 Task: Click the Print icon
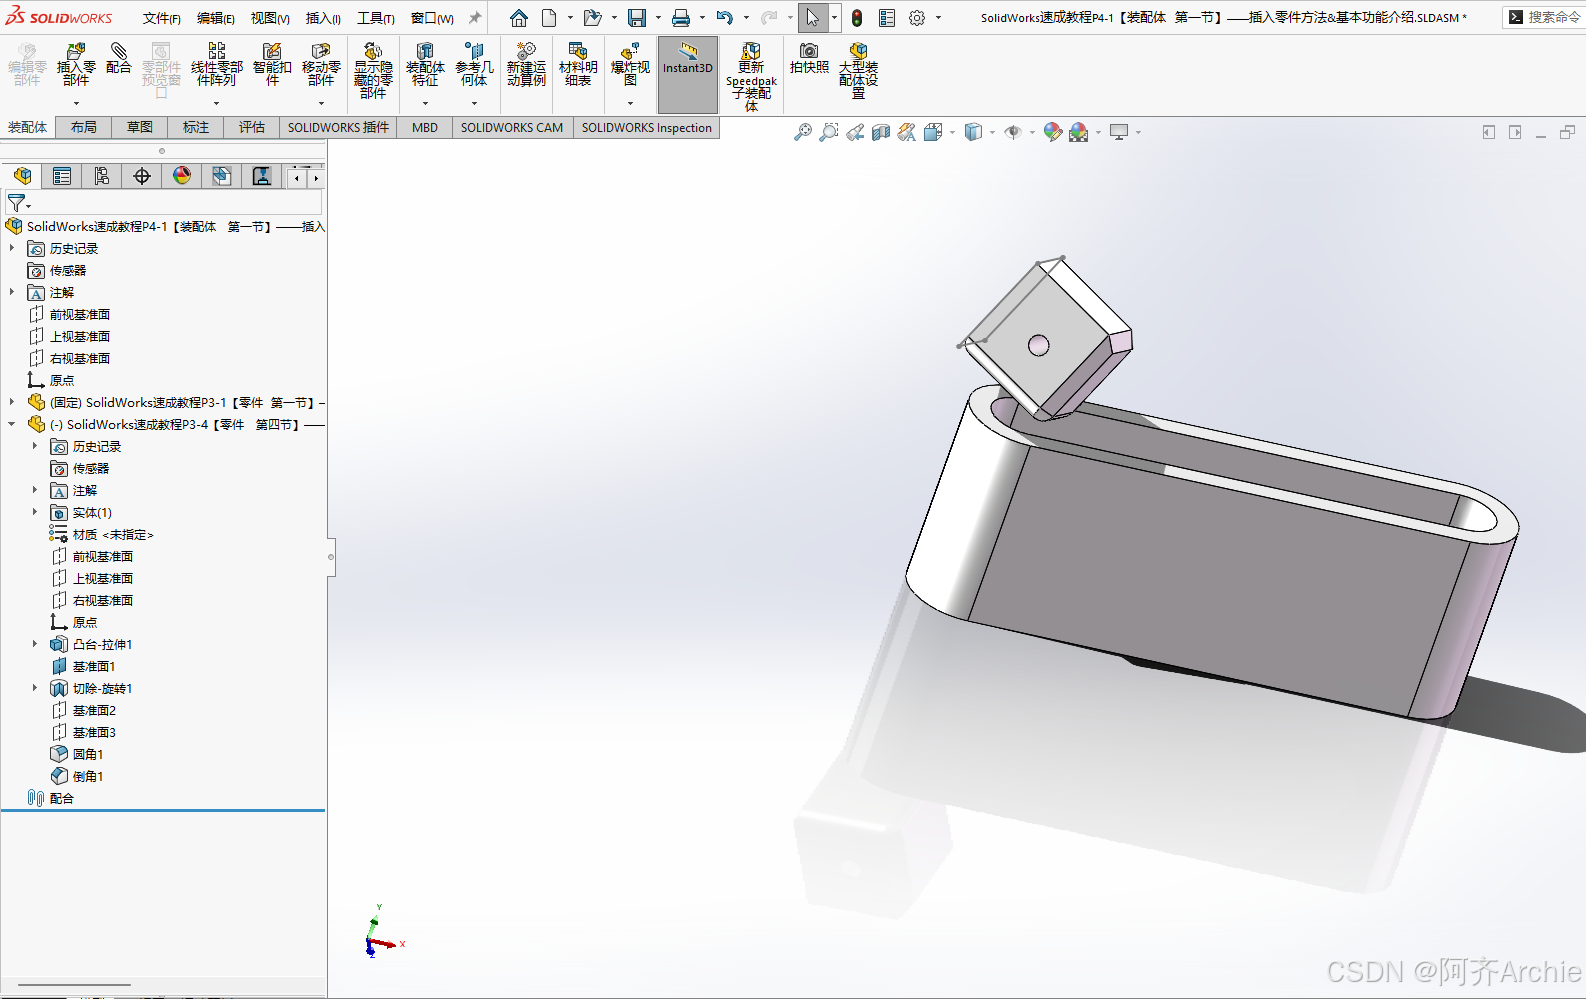pos(681,18)
